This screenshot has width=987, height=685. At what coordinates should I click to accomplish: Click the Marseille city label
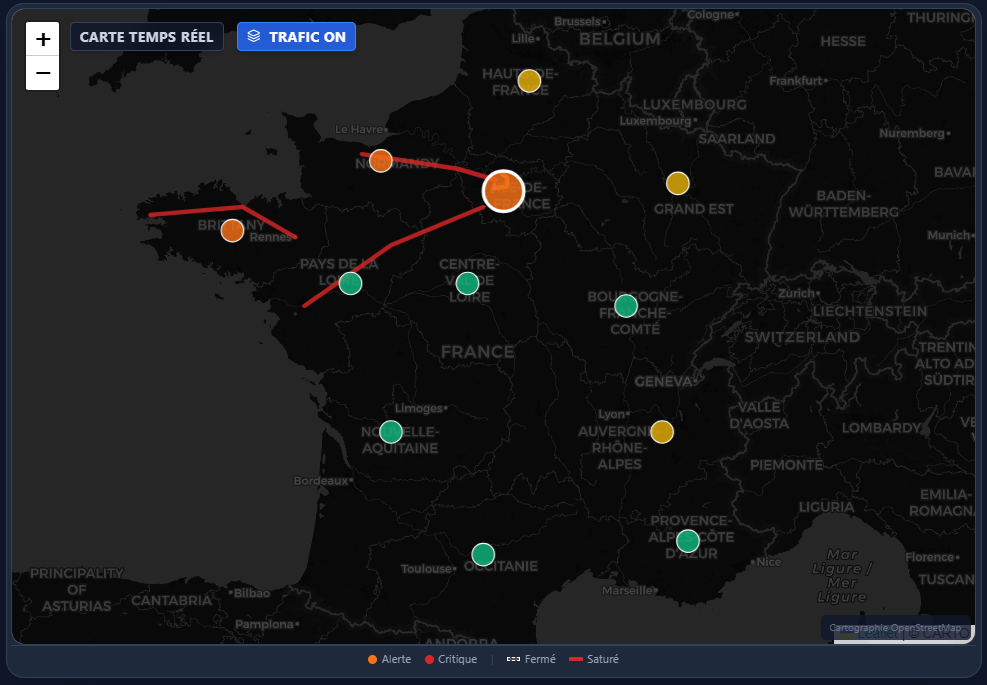point(627,591)
